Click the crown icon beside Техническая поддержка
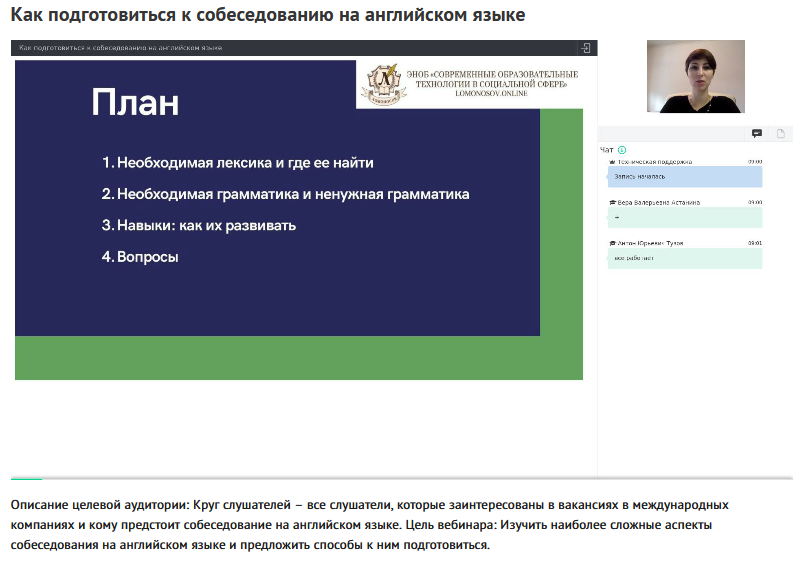The width and height of the screenshot is (801, 563). [x=611, y=161]
